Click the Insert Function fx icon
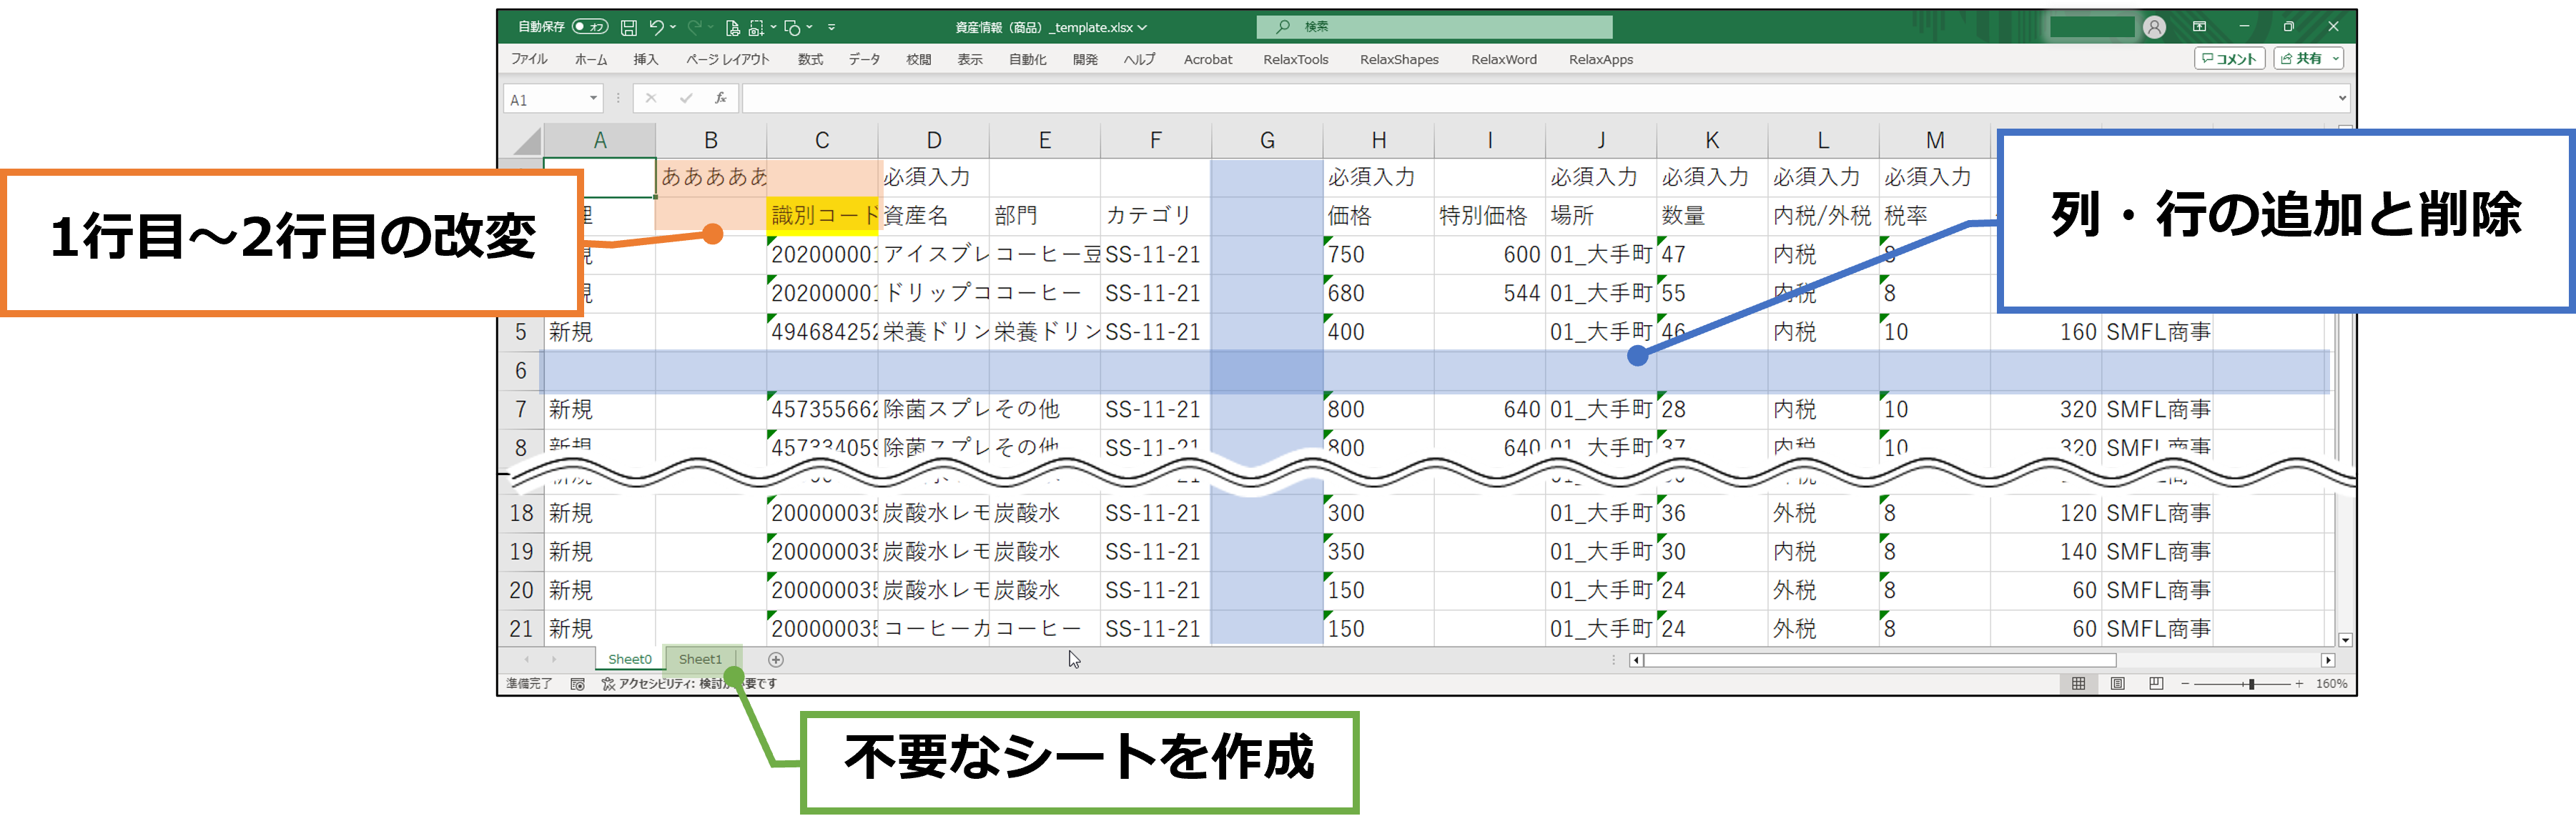2576x826 pixels. coord(720,98)
